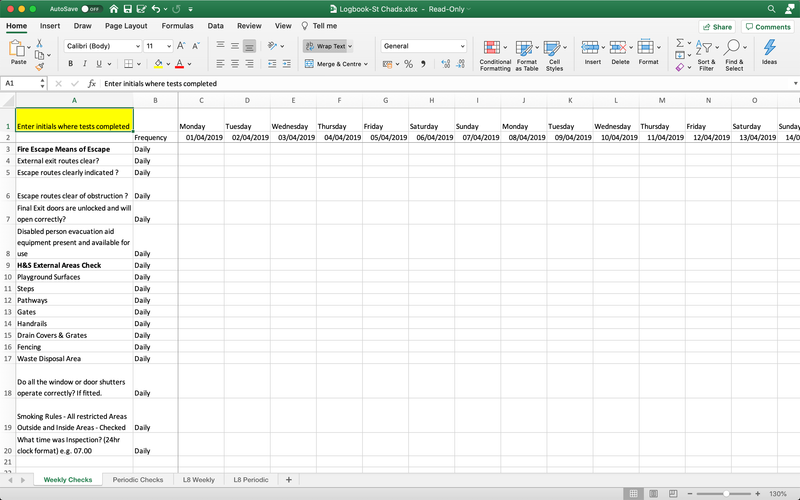Click the Insert cells icon
The width and height of the screenshot is (800, 500).
[590, 47]
